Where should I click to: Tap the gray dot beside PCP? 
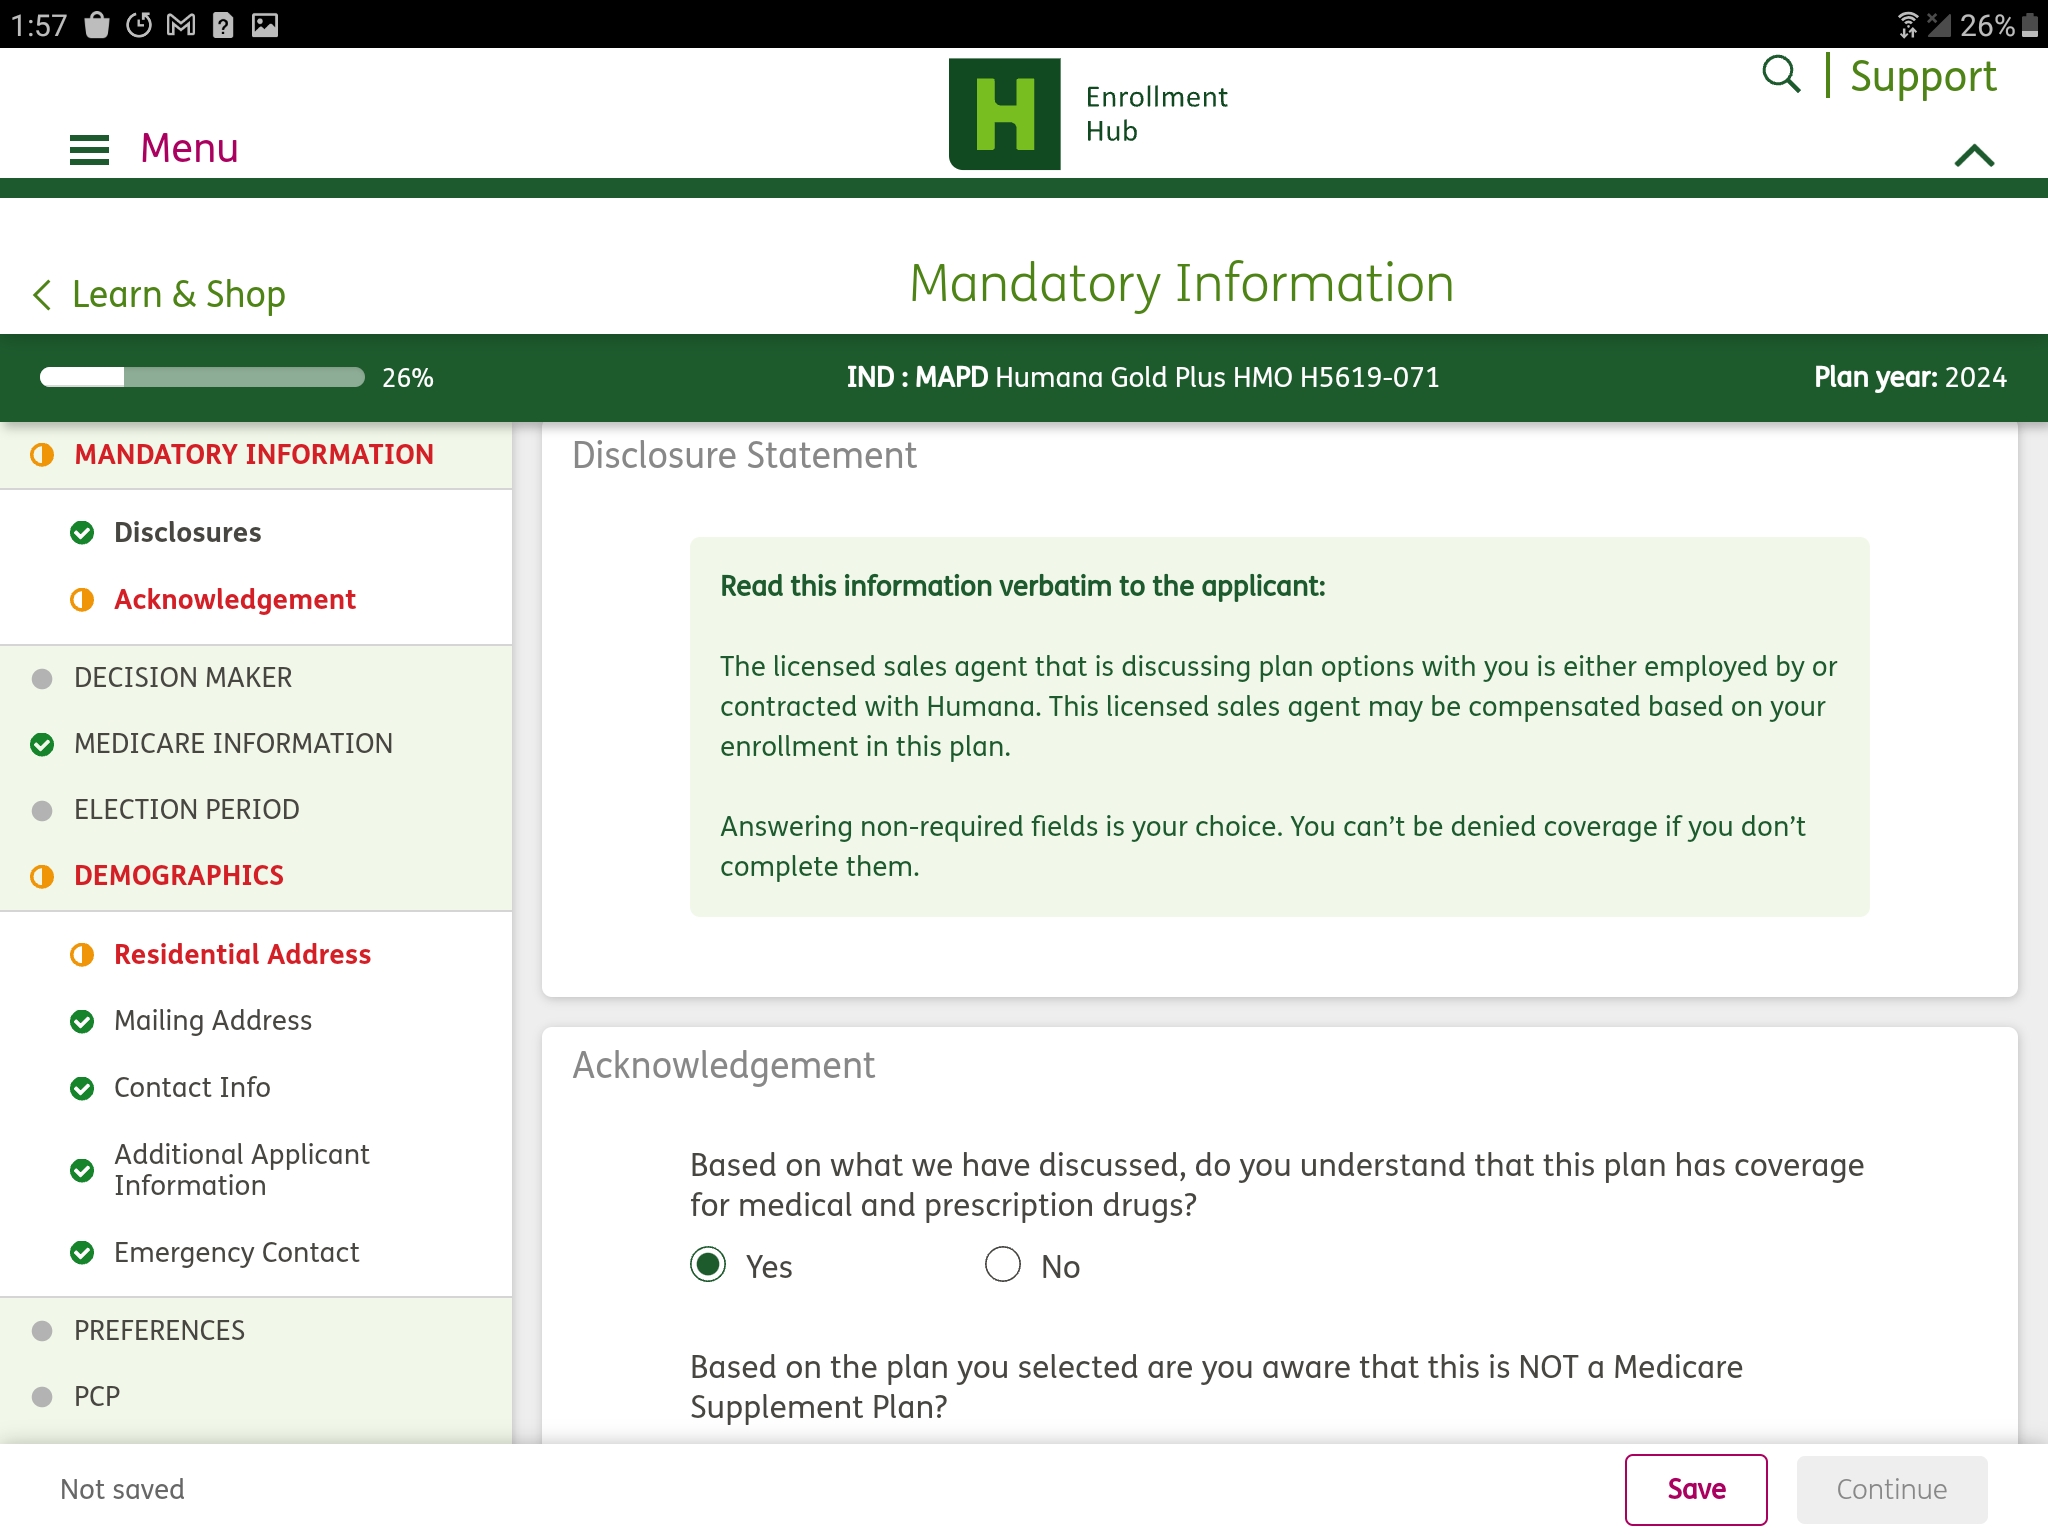point(42,1397)
